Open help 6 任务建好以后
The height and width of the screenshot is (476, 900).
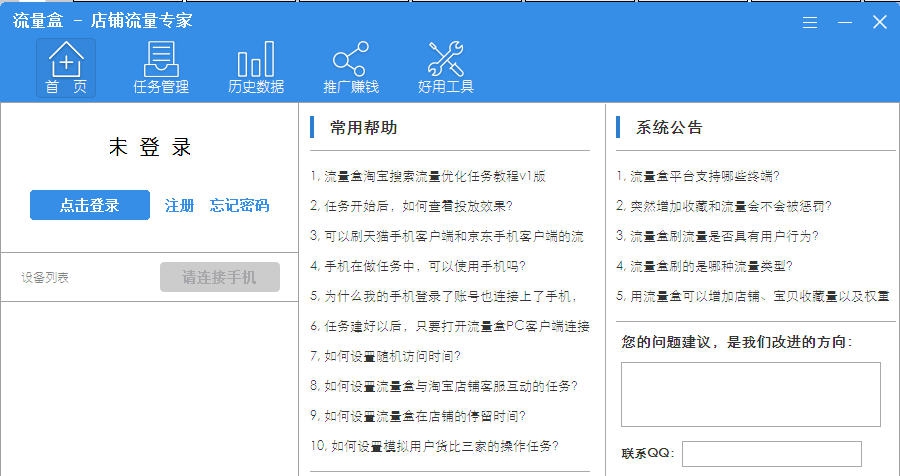449,326
